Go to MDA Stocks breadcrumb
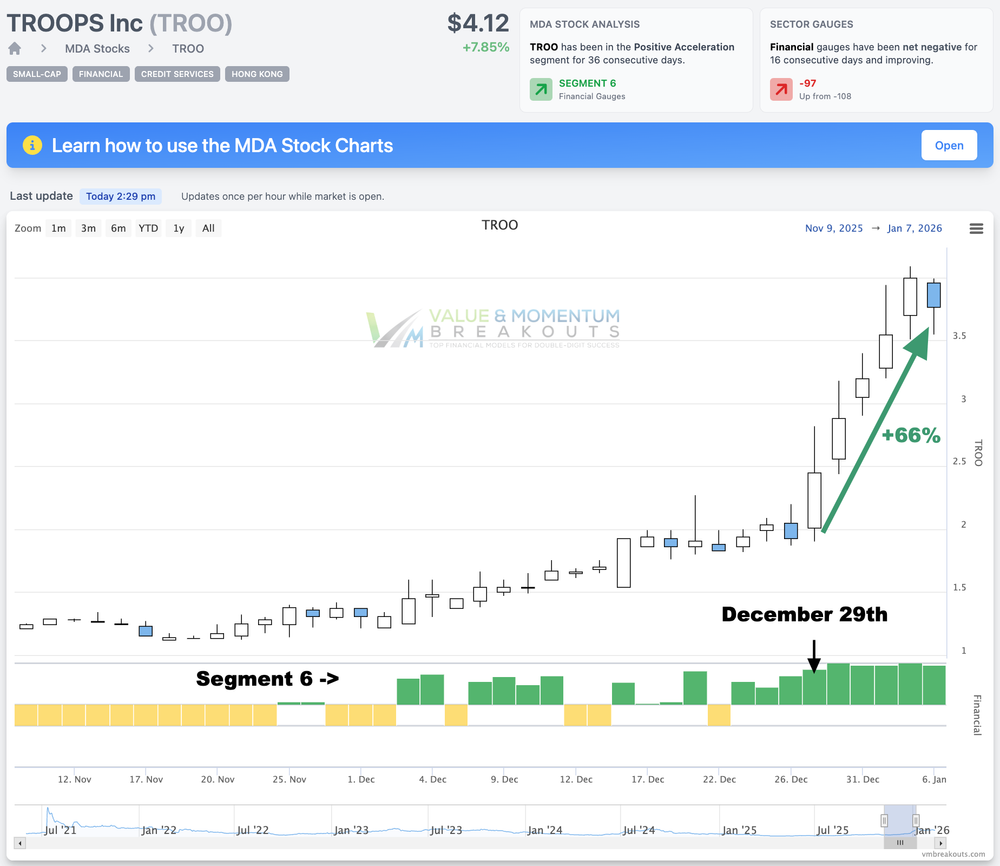This screenshot has width=1000, height=866. coord(97,48)
